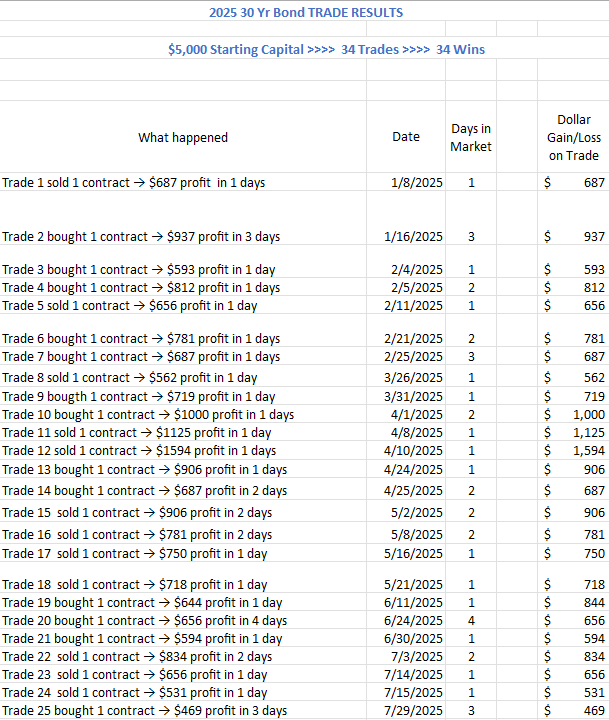Viewport: 609px width, 720px height.
Task: Click the "What happened" column header
Action: 183,137
